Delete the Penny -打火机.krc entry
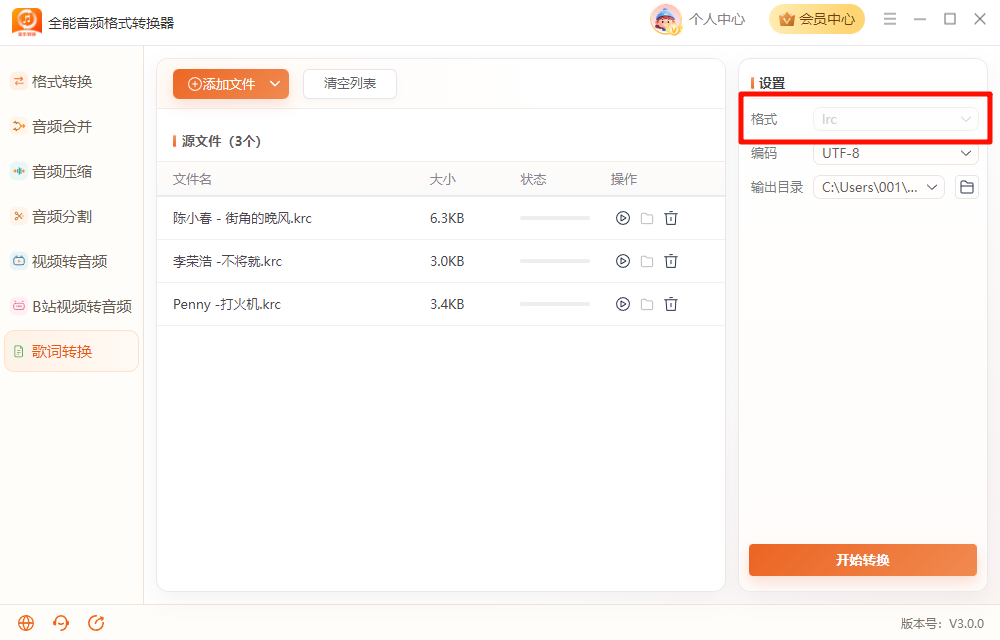Viewport: 1000px width, 640px height. [x=670, y=304]
